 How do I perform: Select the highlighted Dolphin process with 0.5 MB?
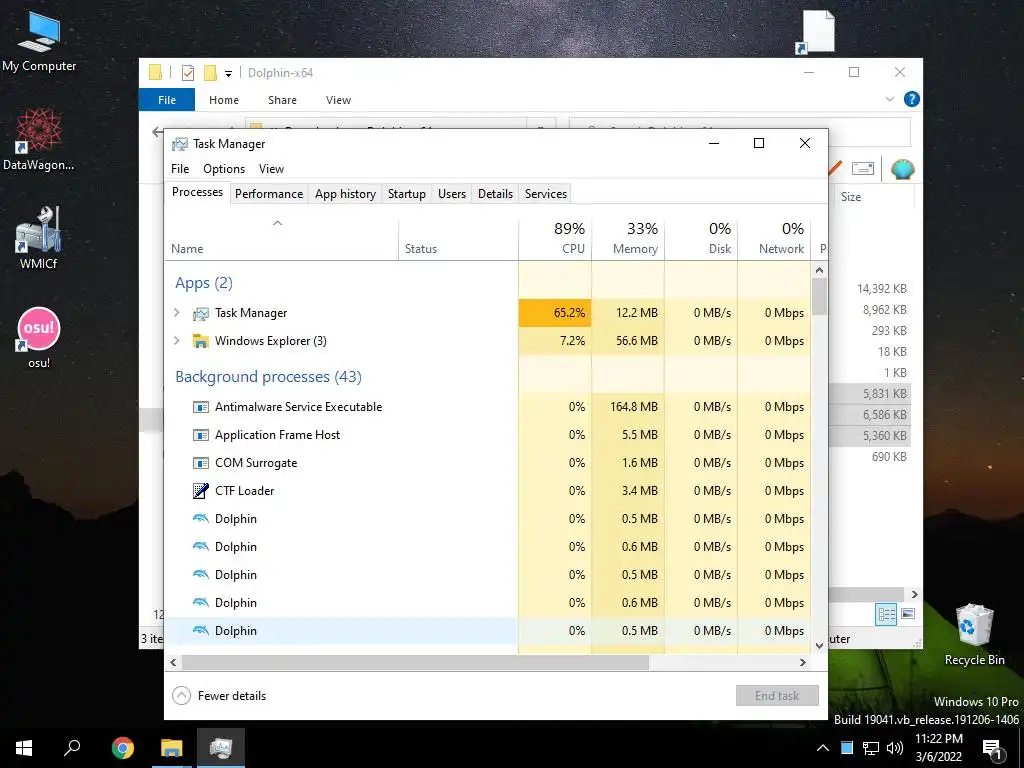pyautogui.click(x=488, y=631)
